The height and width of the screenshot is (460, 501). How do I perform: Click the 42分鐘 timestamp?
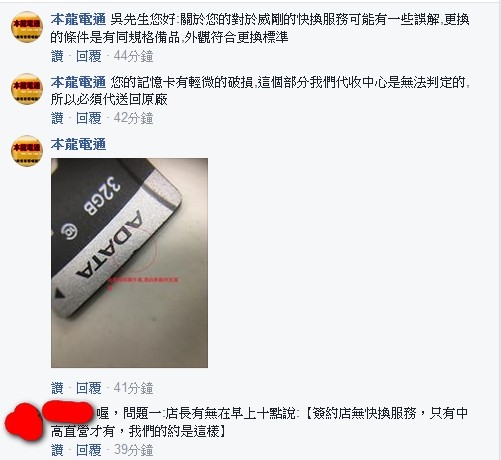coord(133,118)
